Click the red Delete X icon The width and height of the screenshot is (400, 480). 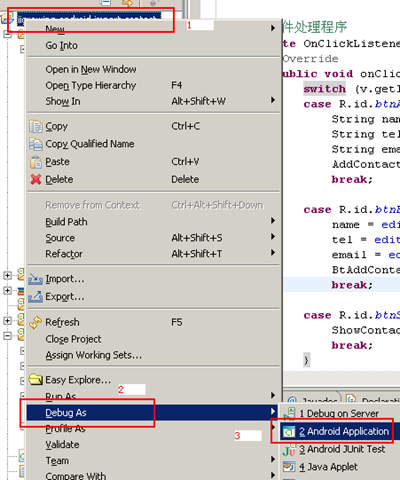(x=36, y=179)
